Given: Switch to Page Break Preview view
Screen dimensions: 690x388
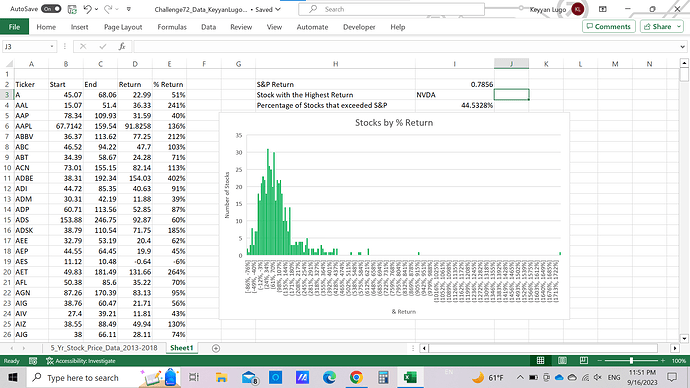Looking at the screenshot, I should [584, 361].
